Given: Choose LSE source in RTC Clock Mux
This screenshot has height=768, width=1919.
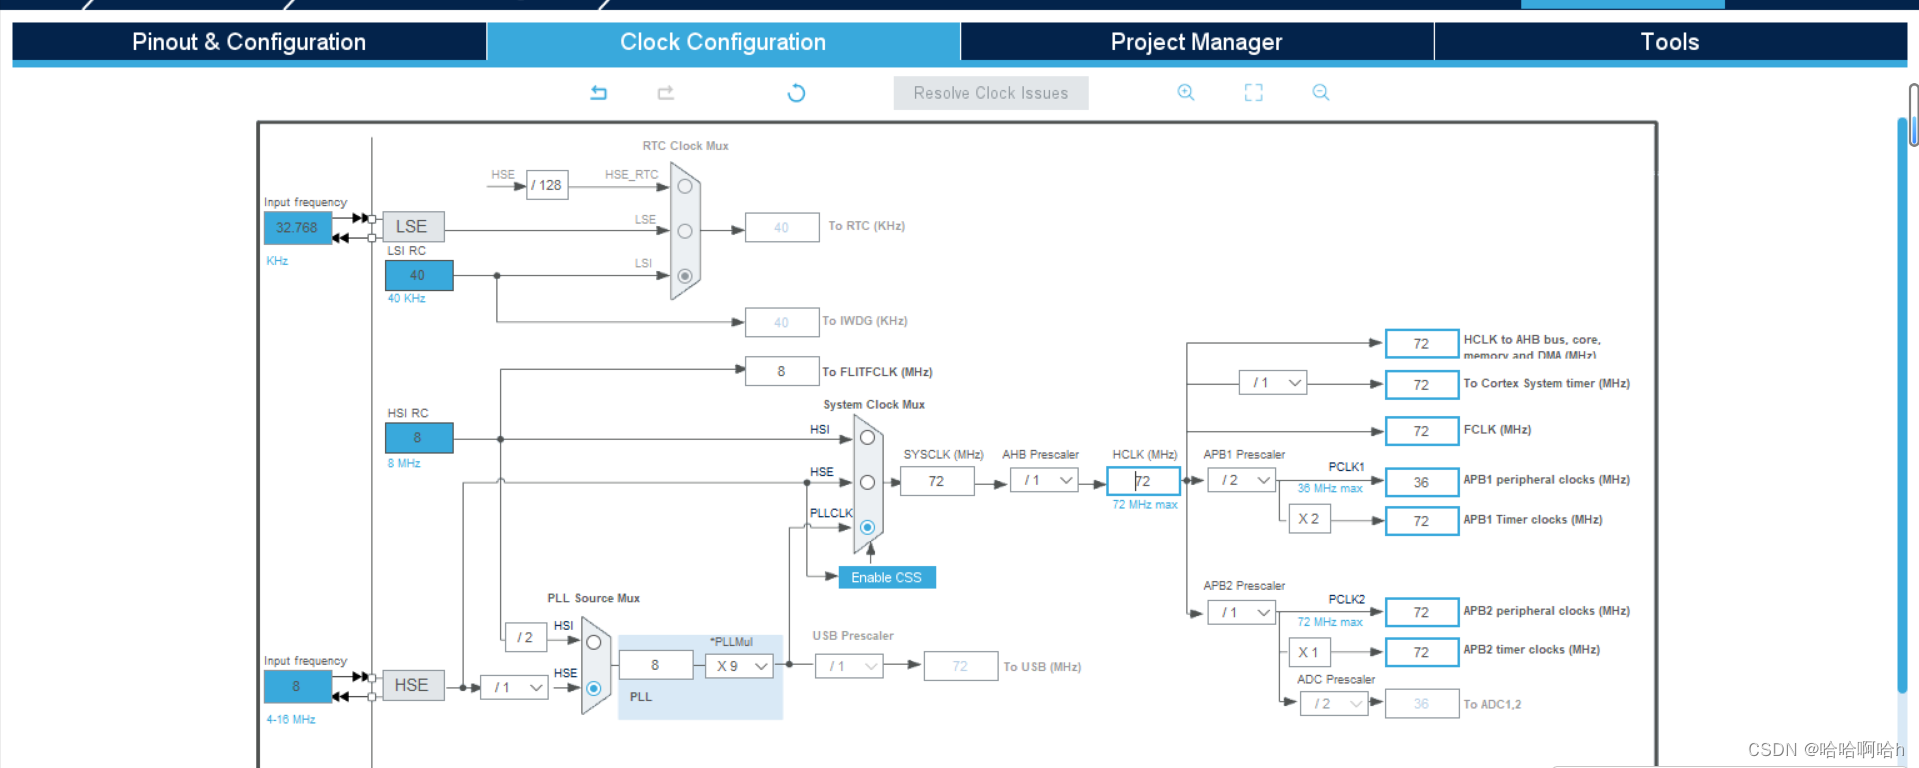Looking at the screenshot, I should point(685,231).
